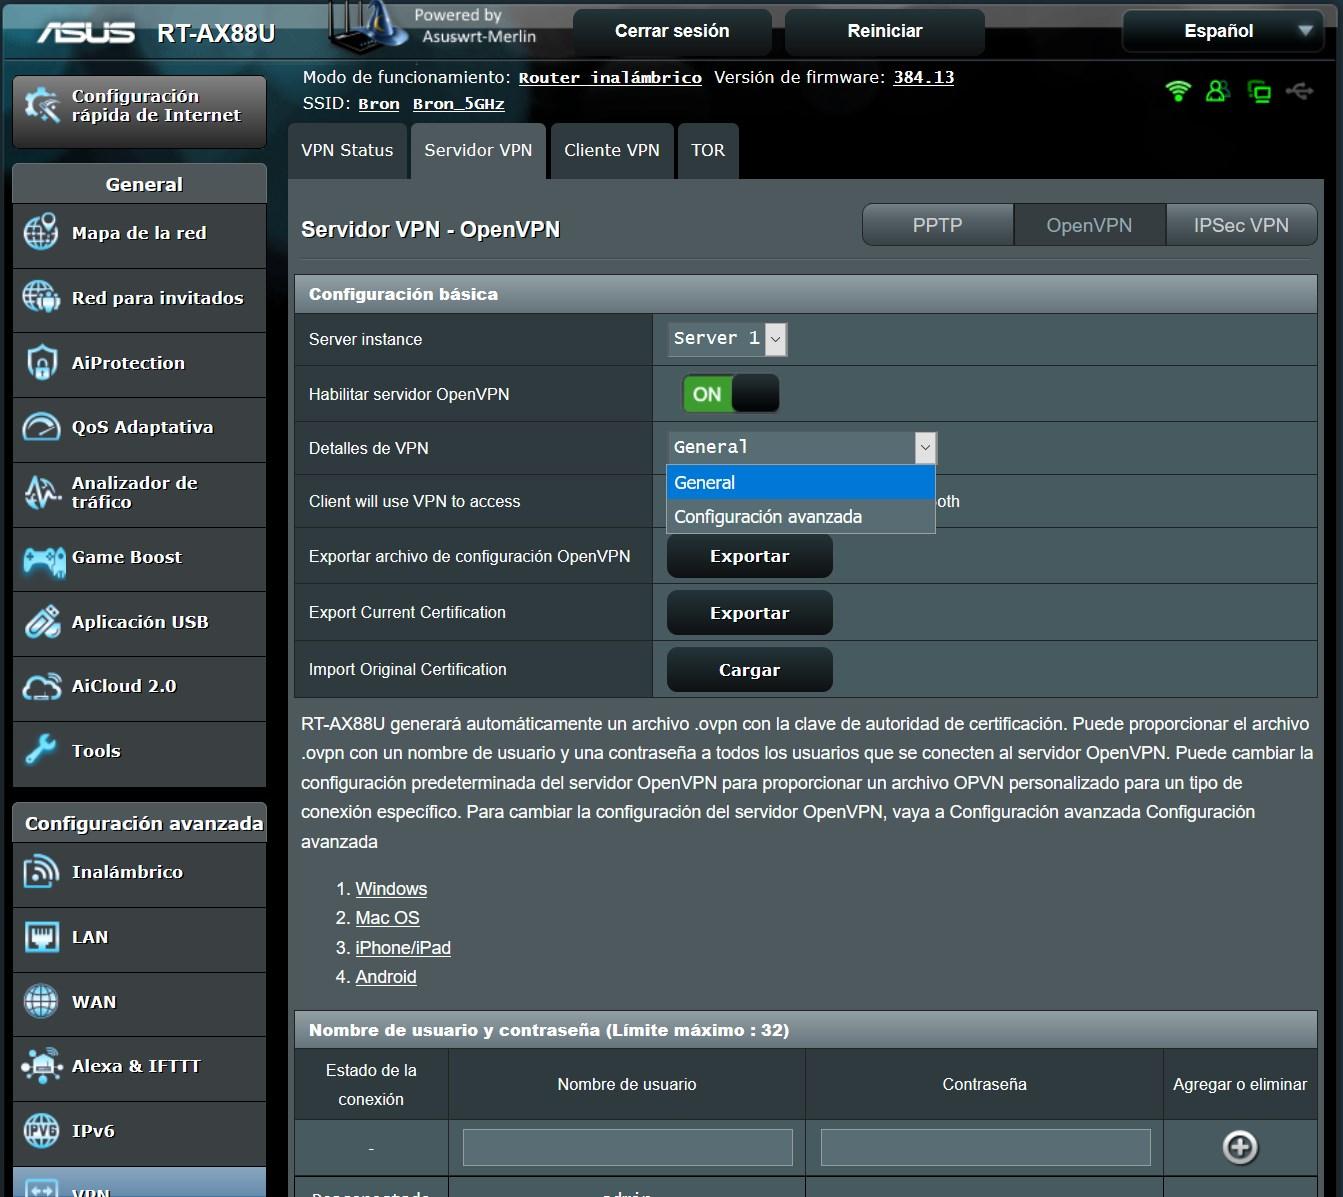This screenshot has width=1343, height=1197.
Task: Click the Red para invitados icon
Action: pyautogui.click(x=41, y=297)
